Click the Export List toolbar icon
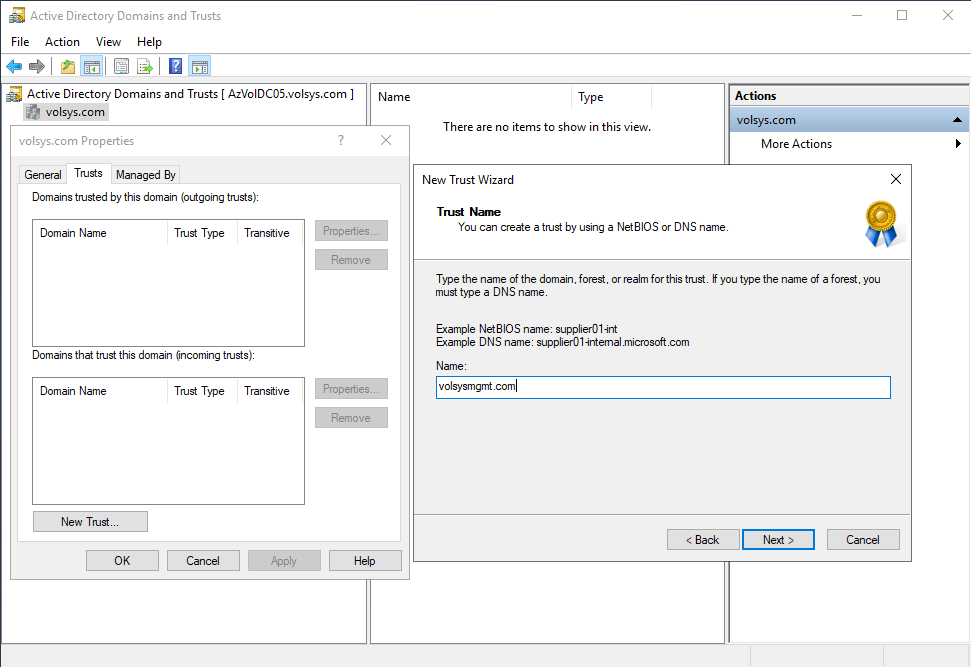This screenshot has height=667, width=971. tap(145, 67)
